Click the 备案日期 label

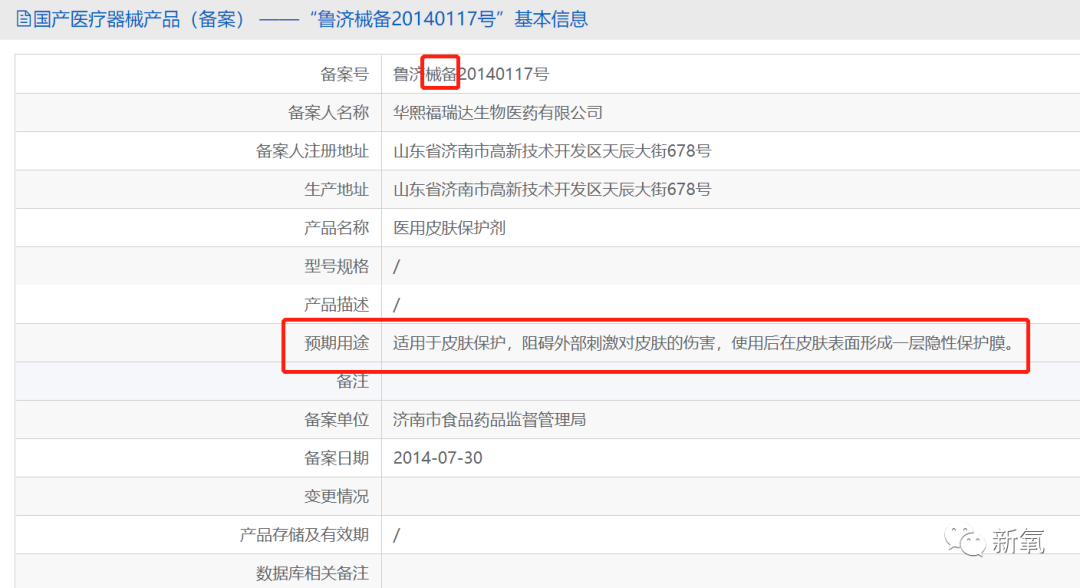337,458
